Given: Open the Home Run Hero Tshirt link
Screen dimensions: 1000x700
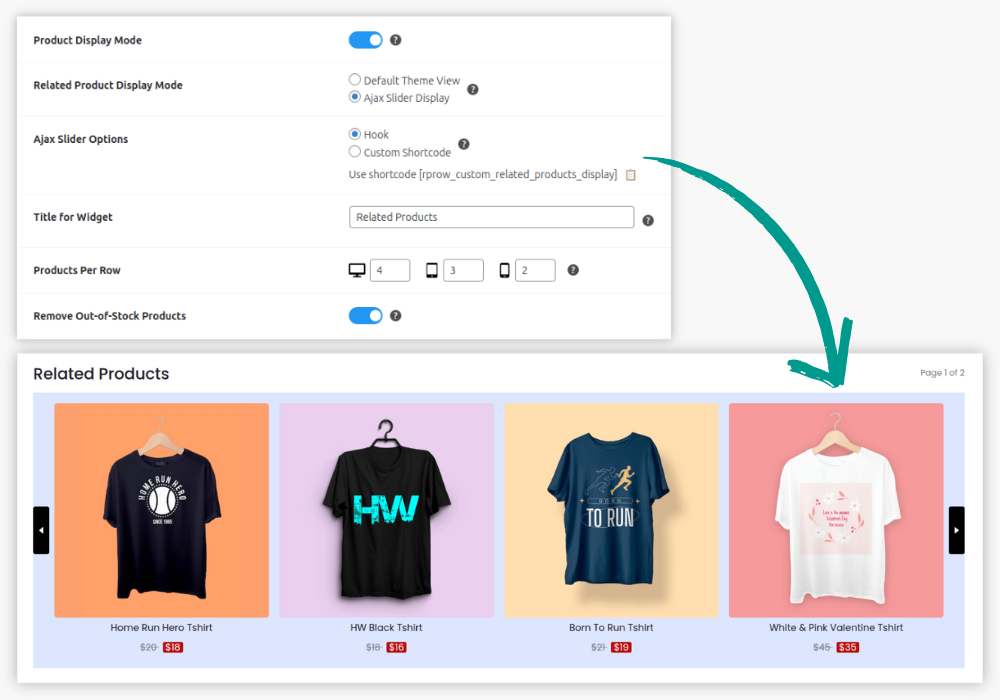Looking at the screenshot, I should [x=161, y=628].
